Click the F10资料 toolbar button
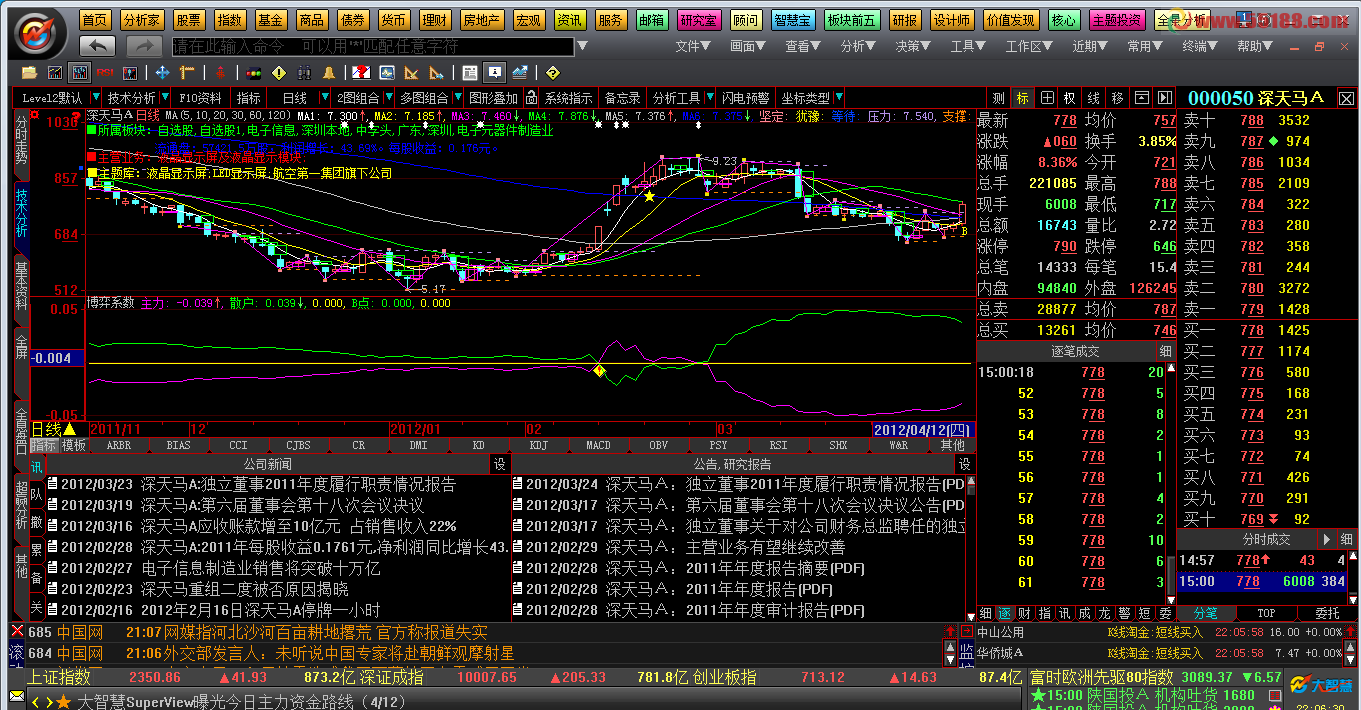Viewport: 1361px width, 710px height. [200, 98]
